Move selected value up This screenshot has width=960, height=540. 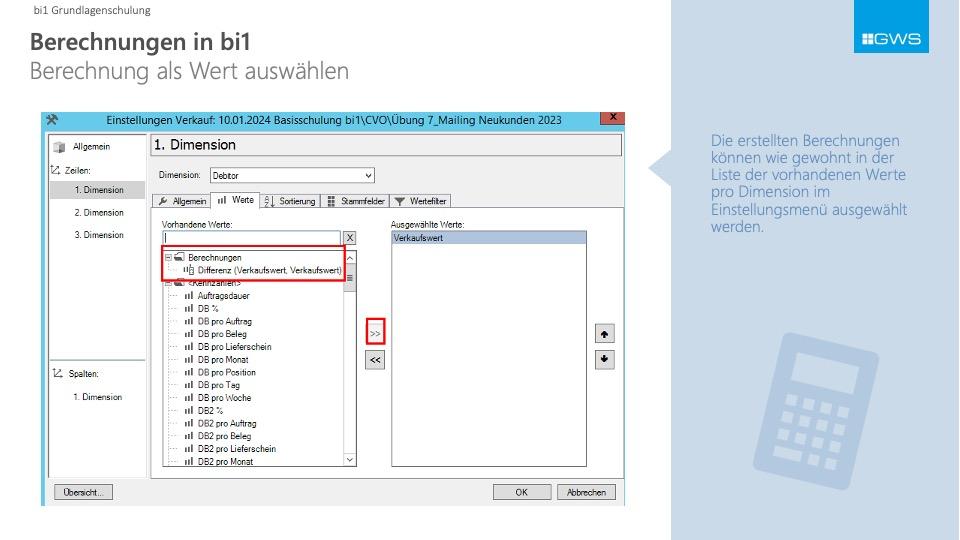coord(604,334)
